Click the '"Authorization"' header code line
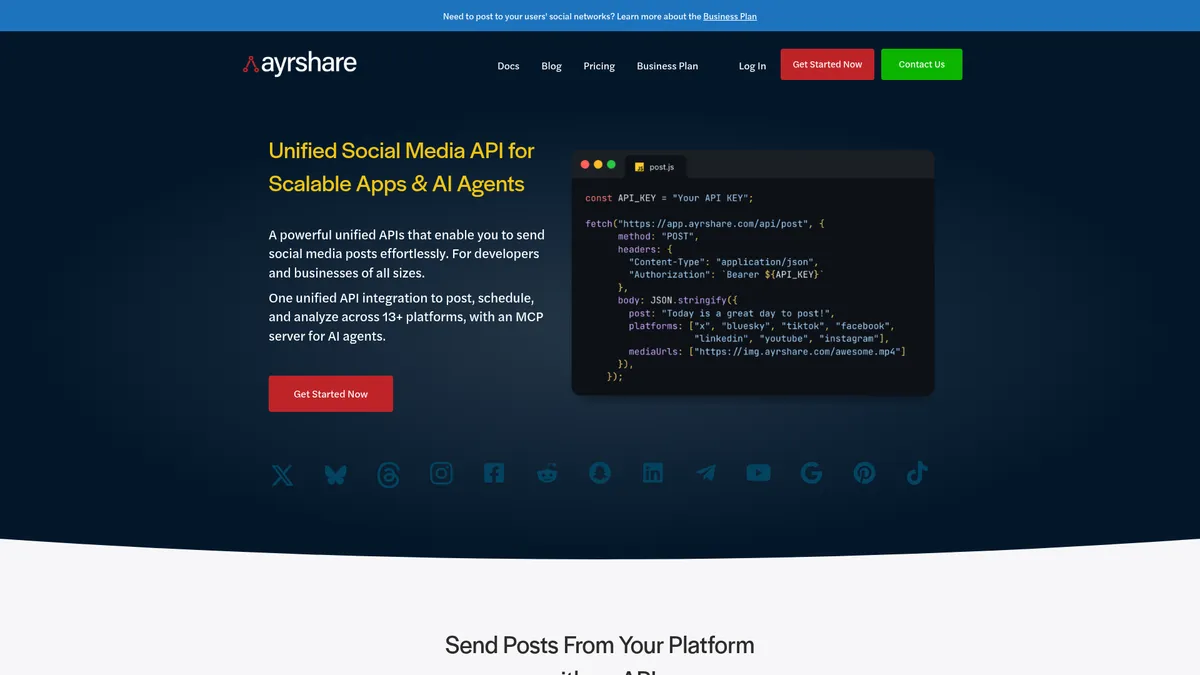Image resolution: width=1200 pixels, height=675 pixels. coord(726,274)
